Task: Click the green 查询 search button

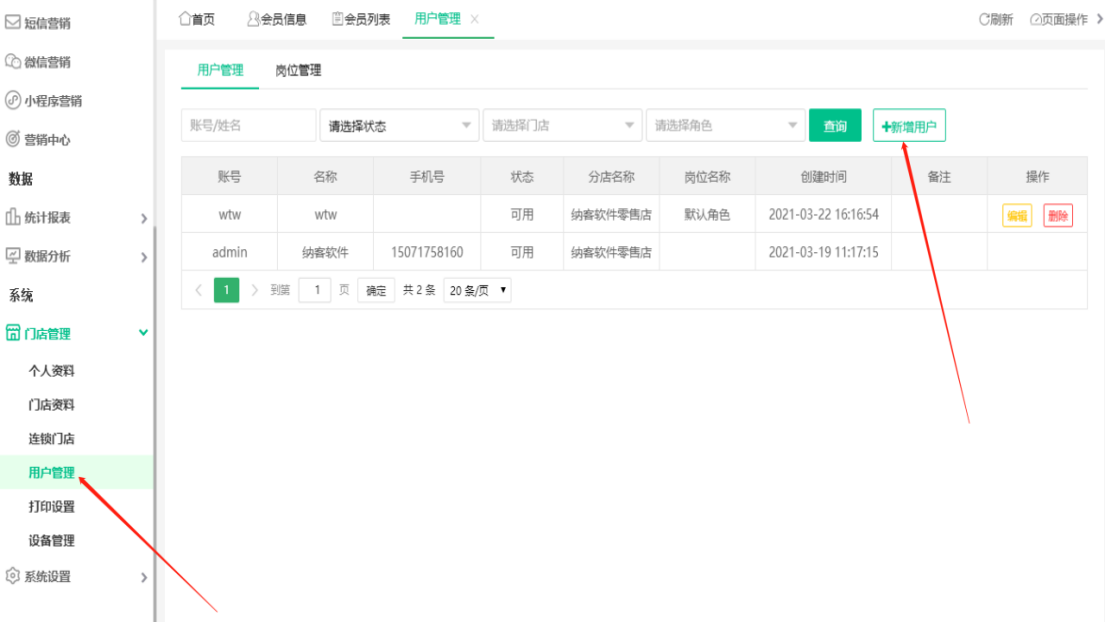Action: pyautogui.click(x=835, y=125)
